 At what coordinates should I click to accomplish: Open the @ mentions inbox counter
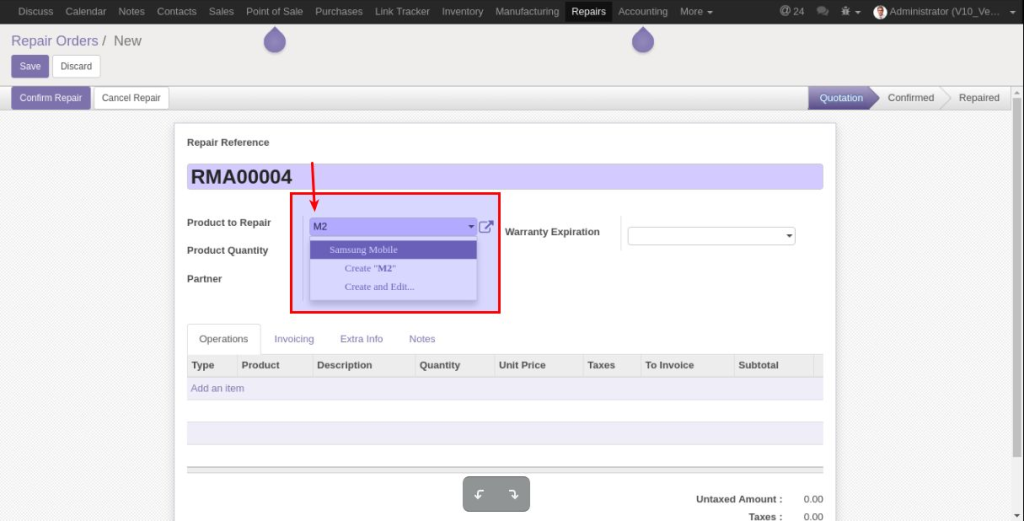coord(791,12)
